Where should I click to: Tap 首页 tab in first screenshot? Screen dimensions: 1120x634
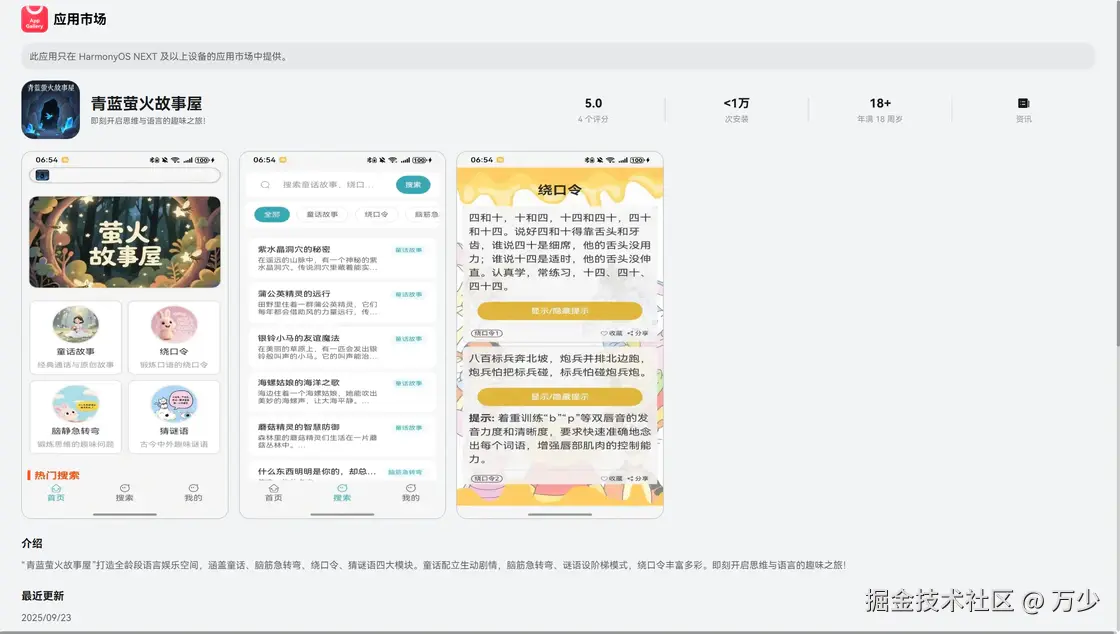[56, 493]
